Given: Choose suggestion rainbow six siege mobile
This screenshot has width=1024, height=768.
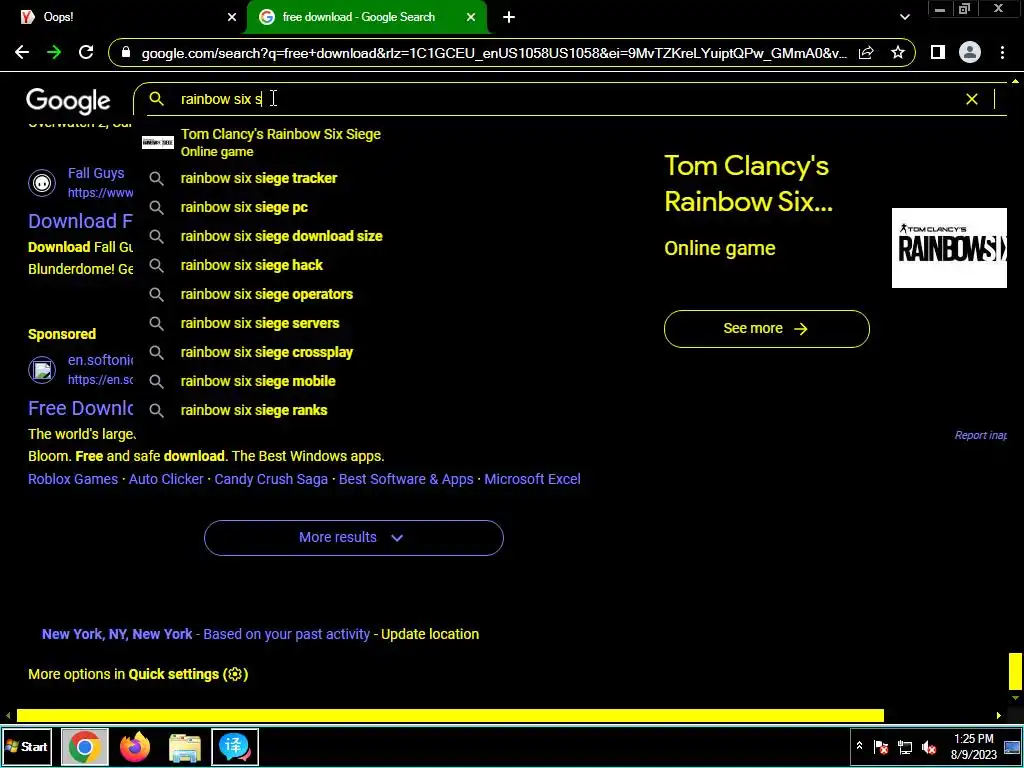Looking at the screenshot, I should (258, 381).
